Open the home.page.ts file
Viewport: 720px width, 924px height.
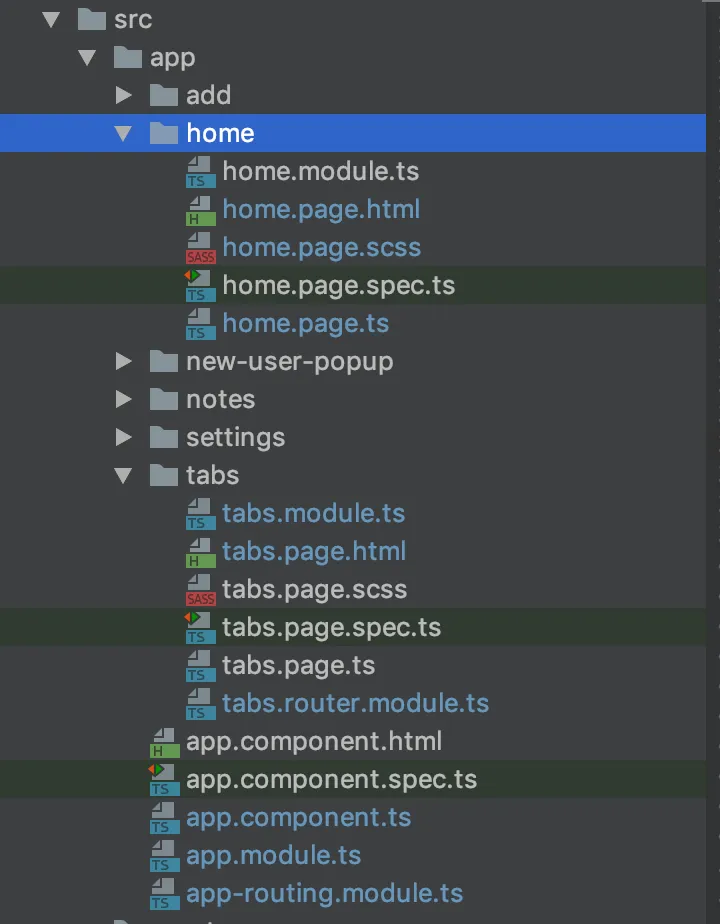tap(305, 324)
